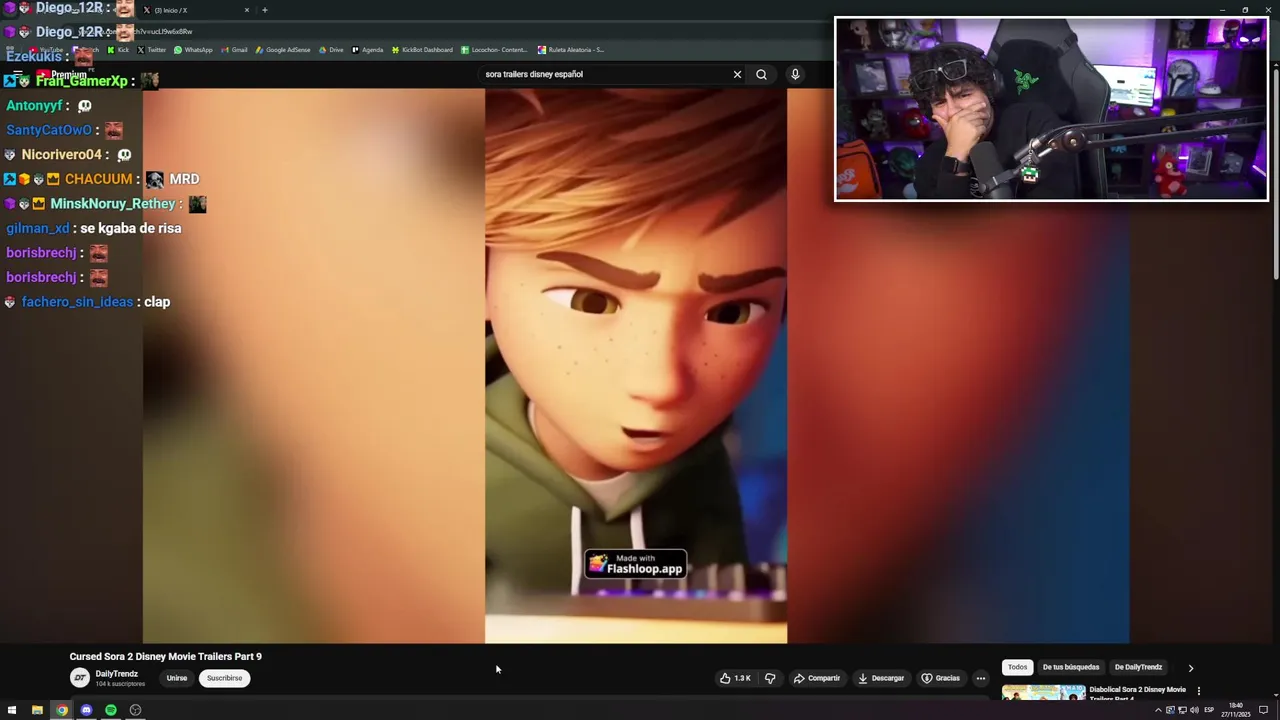The image size is (1280, 720).
Task: Open the volume speaker tray icon
Action: [1194, 710]
